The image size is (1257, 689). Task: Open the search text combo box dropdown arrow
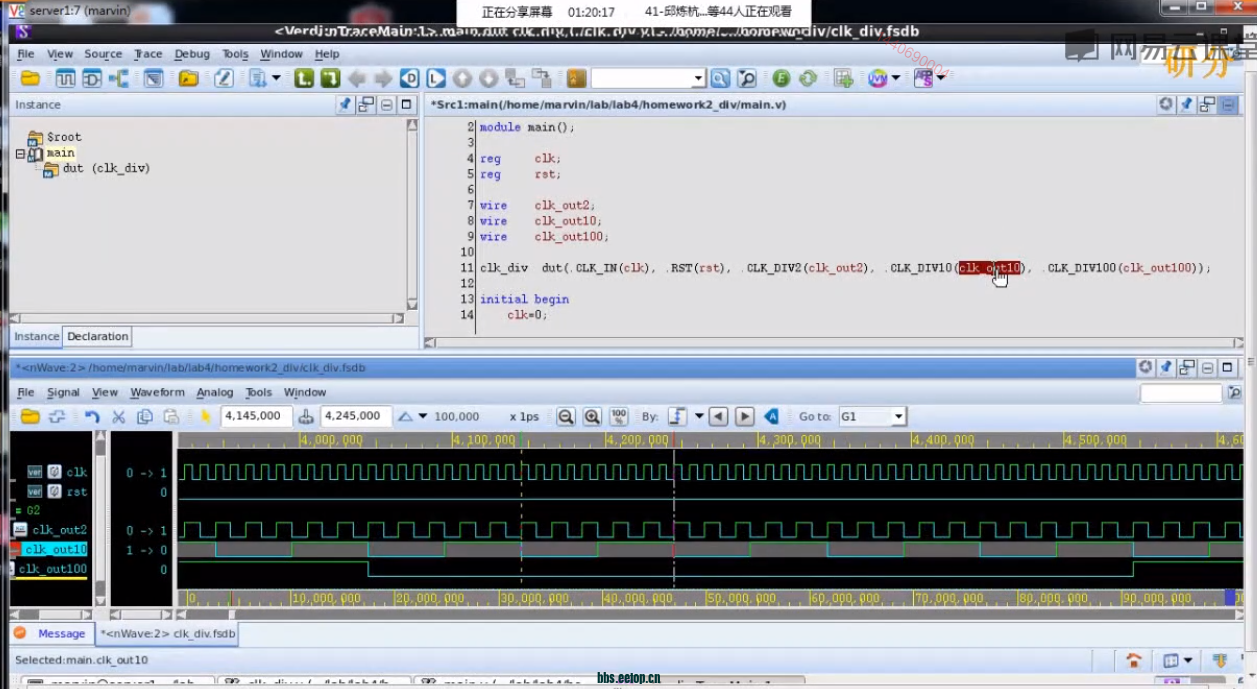(x=698, y=78)
